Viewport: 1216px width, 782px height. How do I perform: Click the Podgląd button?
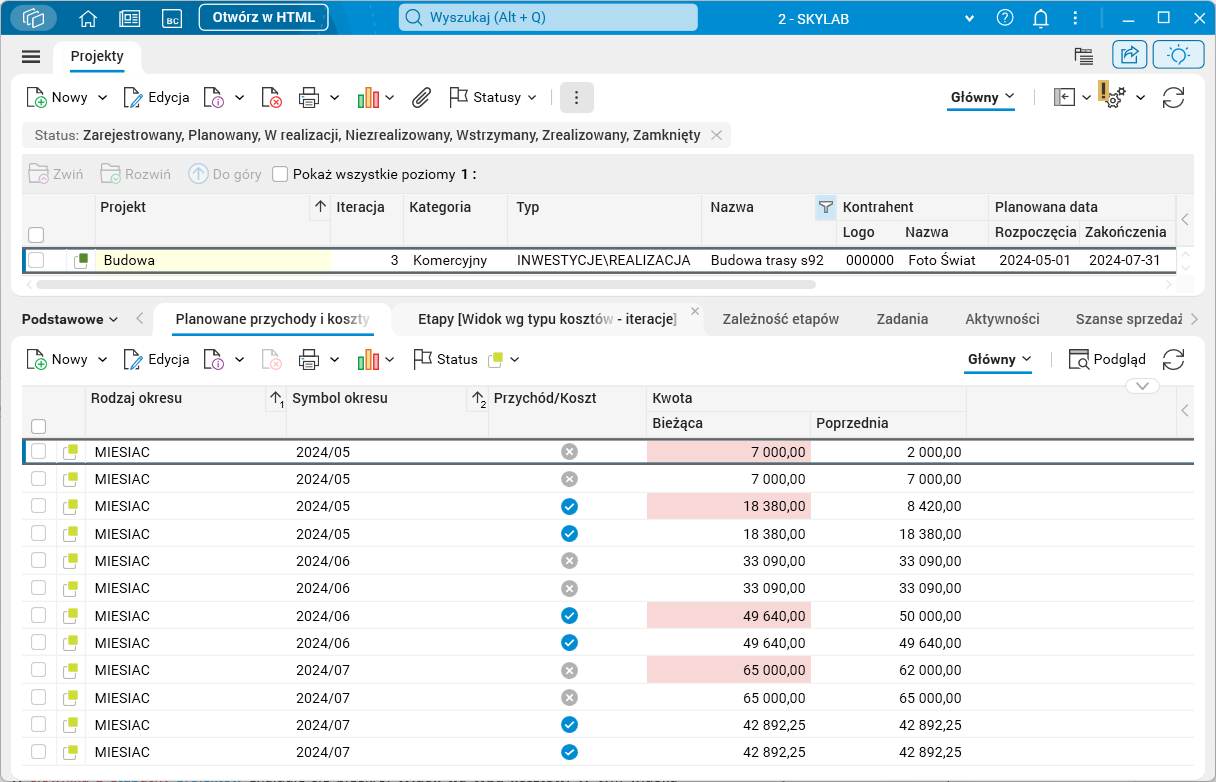pos(1107,359)
